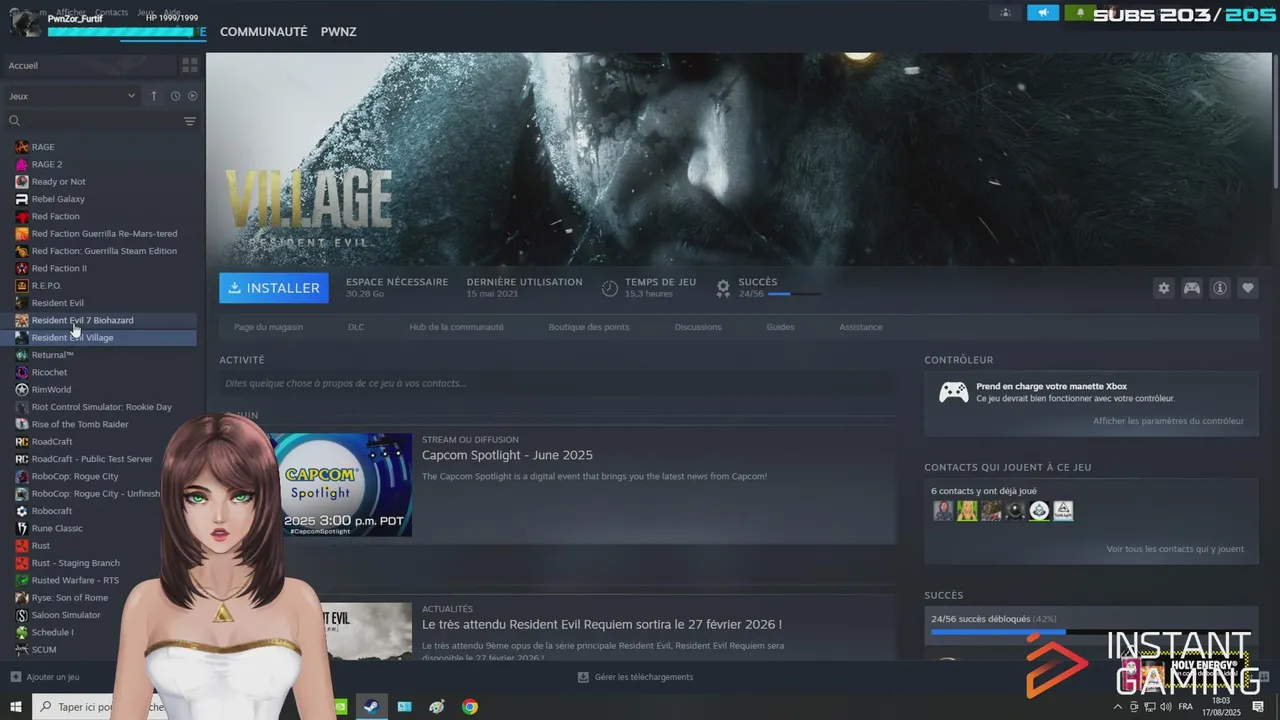Click the achievements progress bar in header
The width and height of the screenshot is (1280, 720).
point(794,294)
